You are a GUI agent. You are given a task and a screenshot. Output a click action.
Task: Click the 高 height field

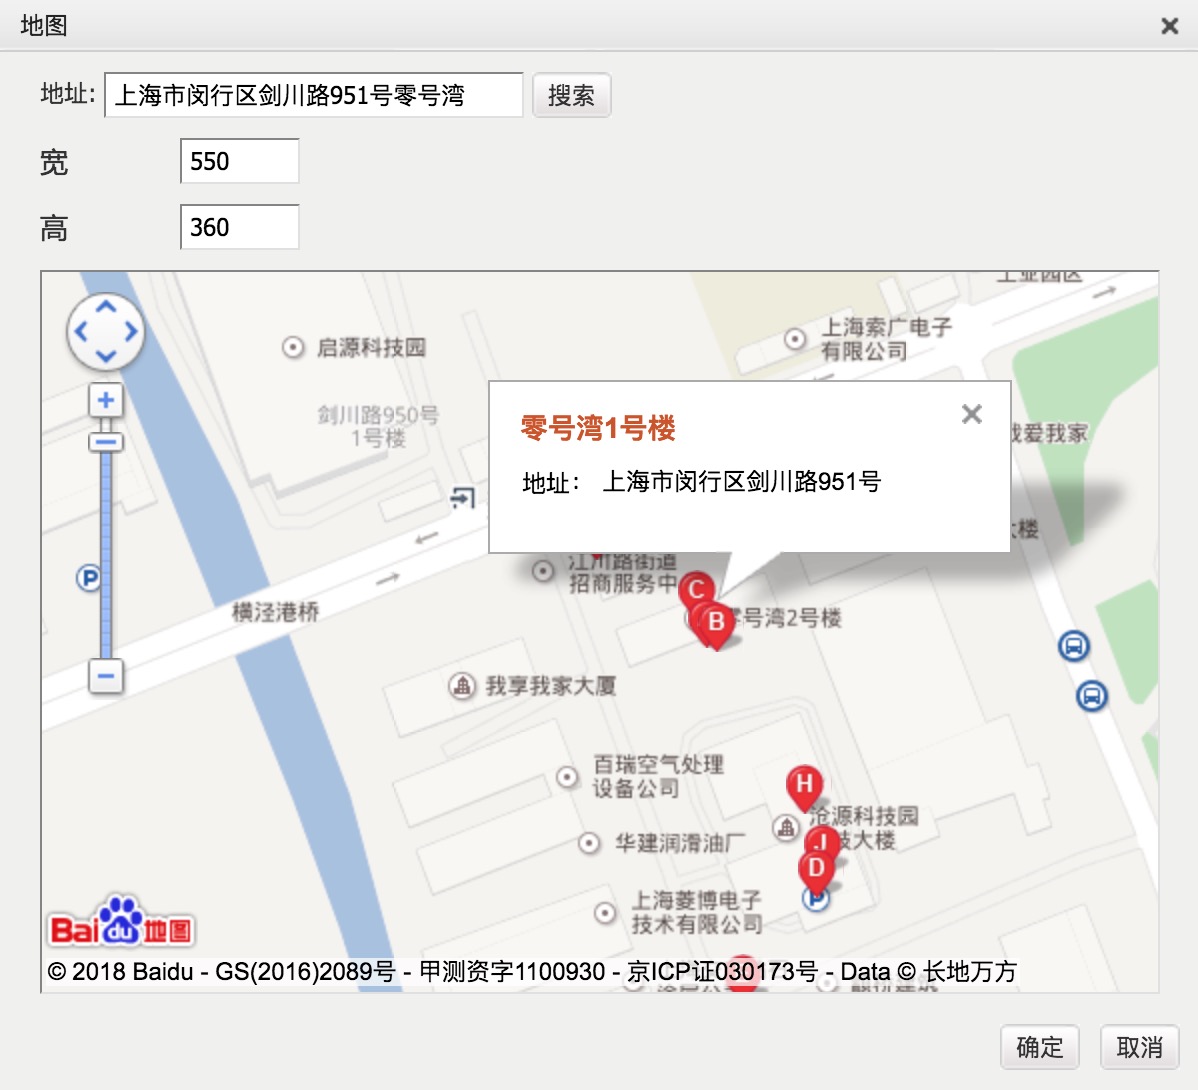coord(239,228)
